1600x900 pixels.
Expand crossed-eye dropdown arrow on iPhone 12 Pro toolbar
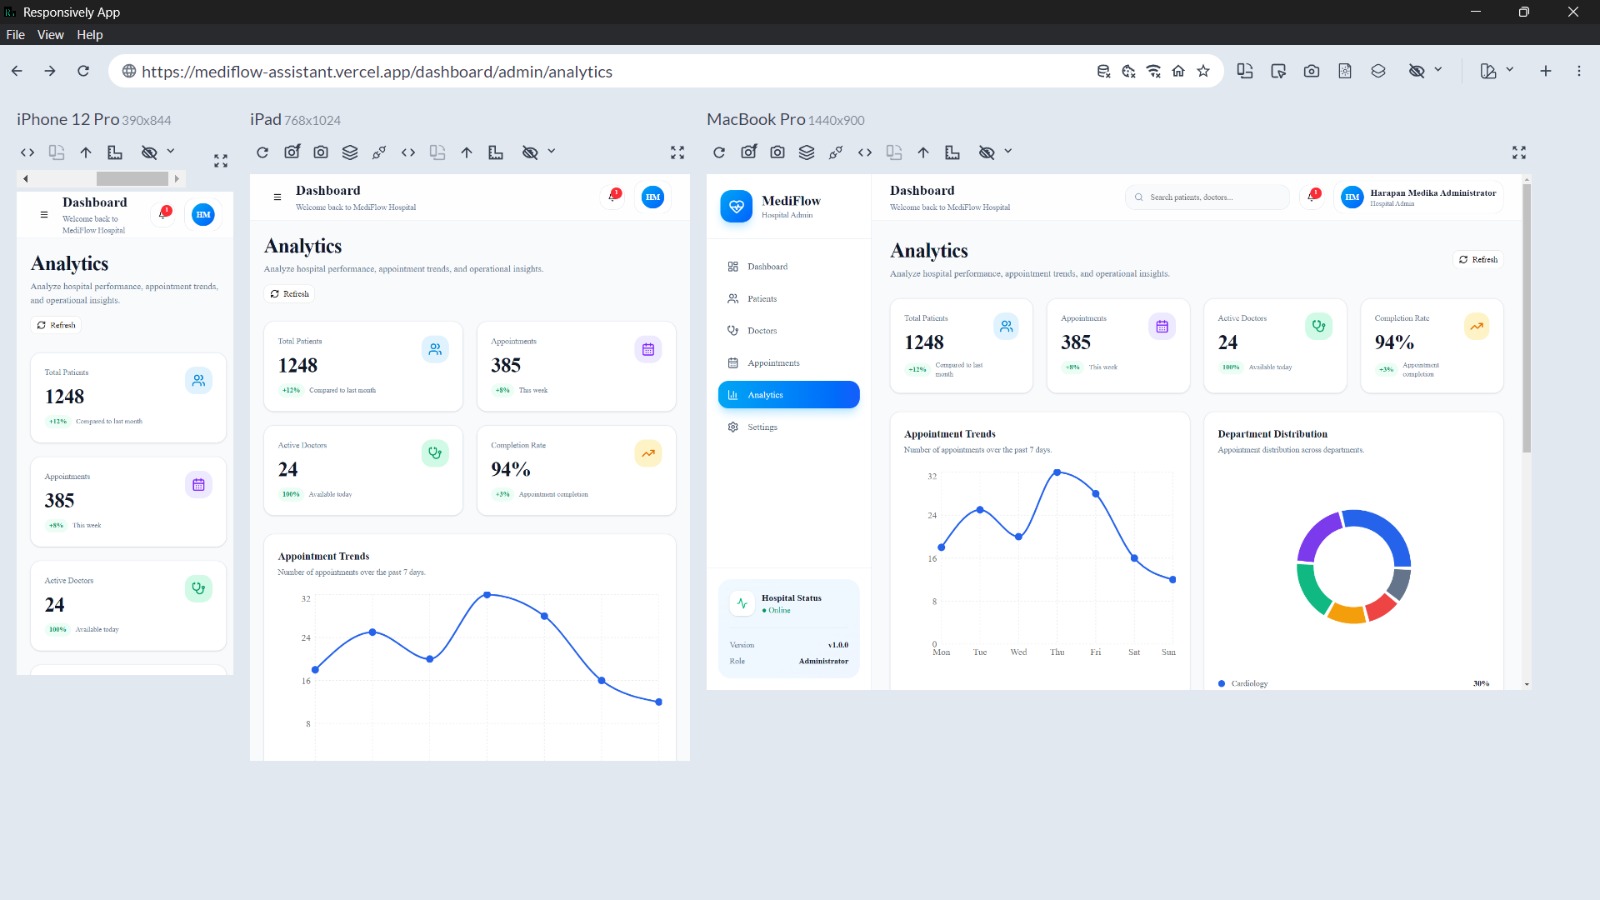[171, 152]
